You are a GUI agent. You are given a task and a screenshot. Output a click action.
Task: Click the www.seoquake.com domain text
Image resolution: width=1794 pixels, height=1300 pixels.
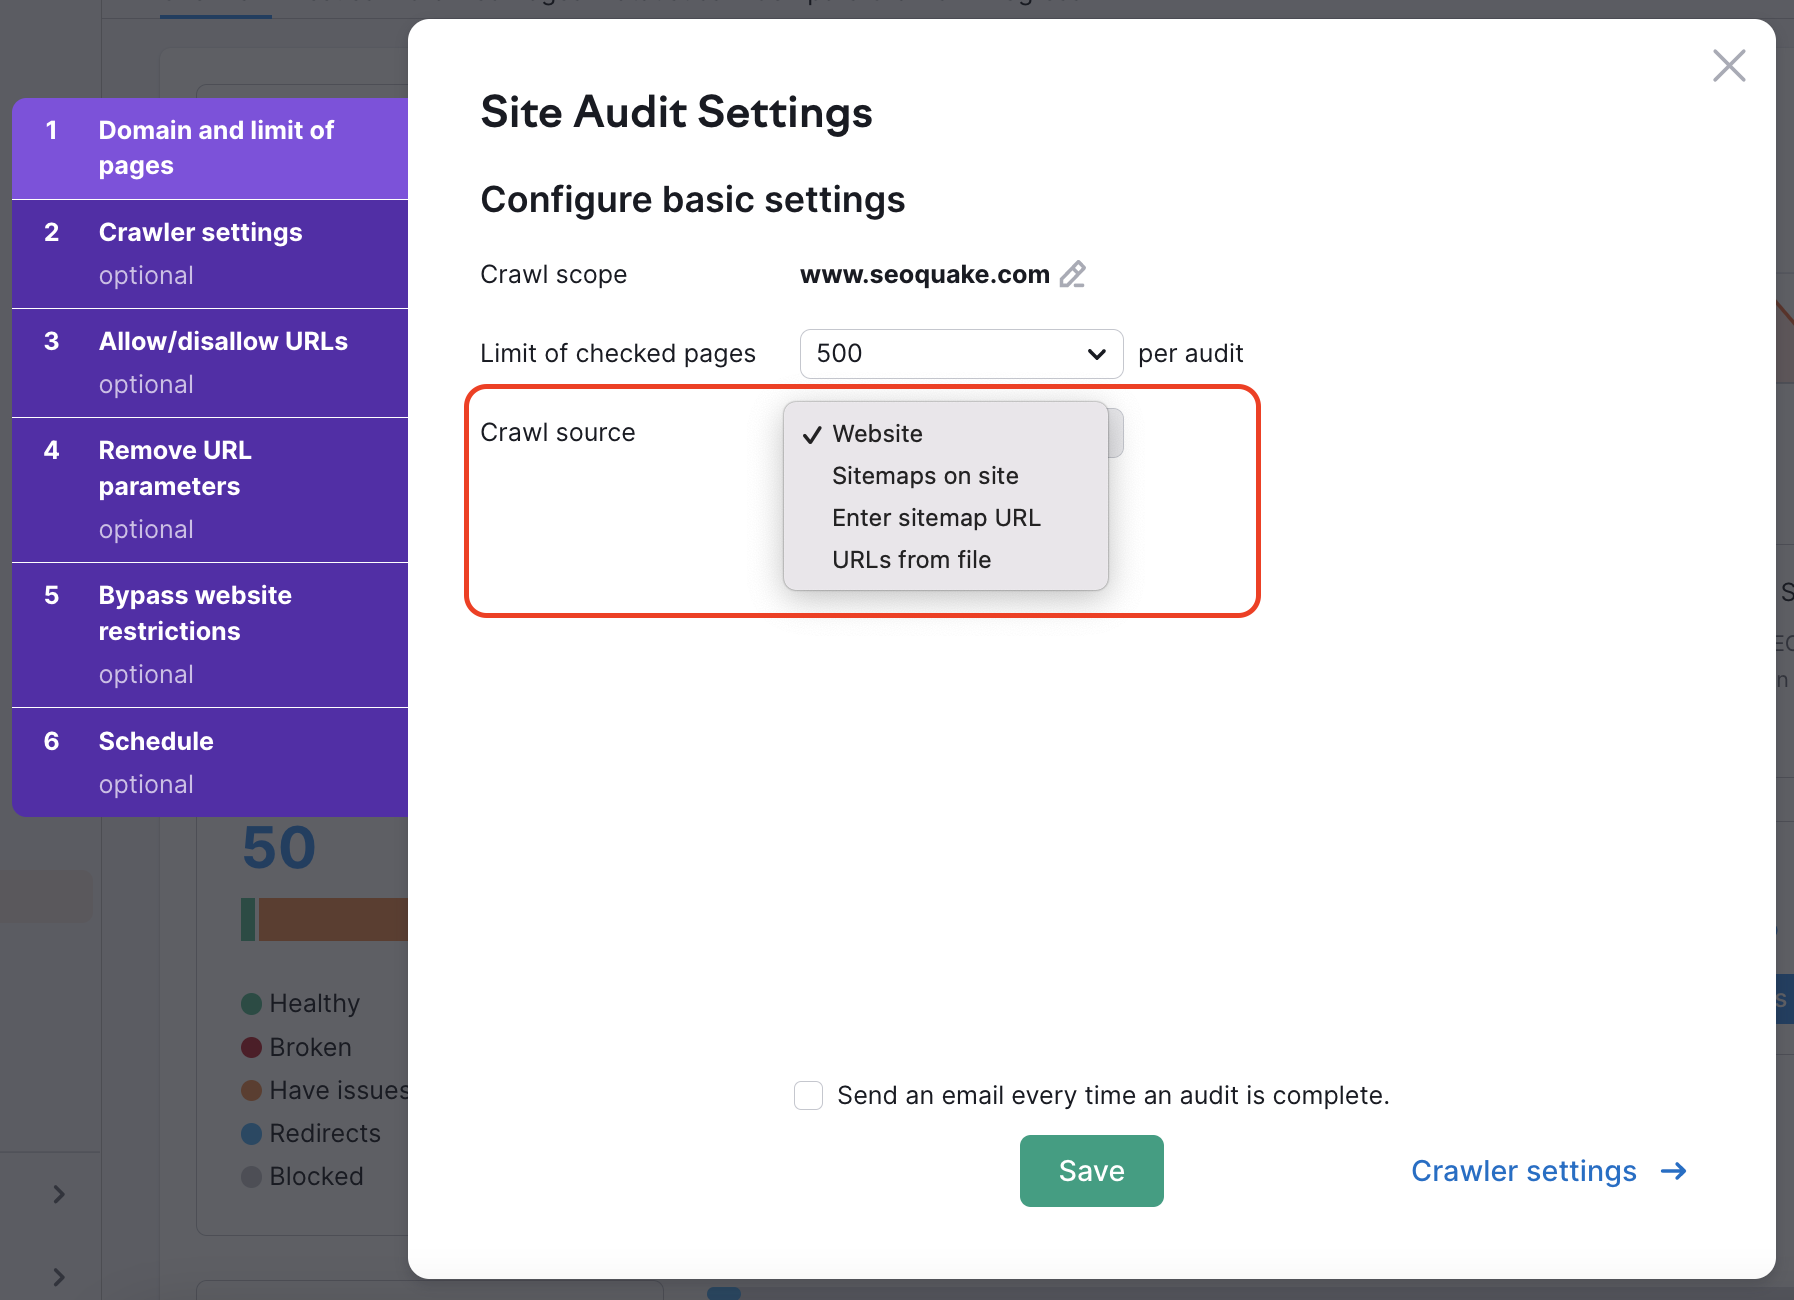pyautogui.click(x=924, y=274)
